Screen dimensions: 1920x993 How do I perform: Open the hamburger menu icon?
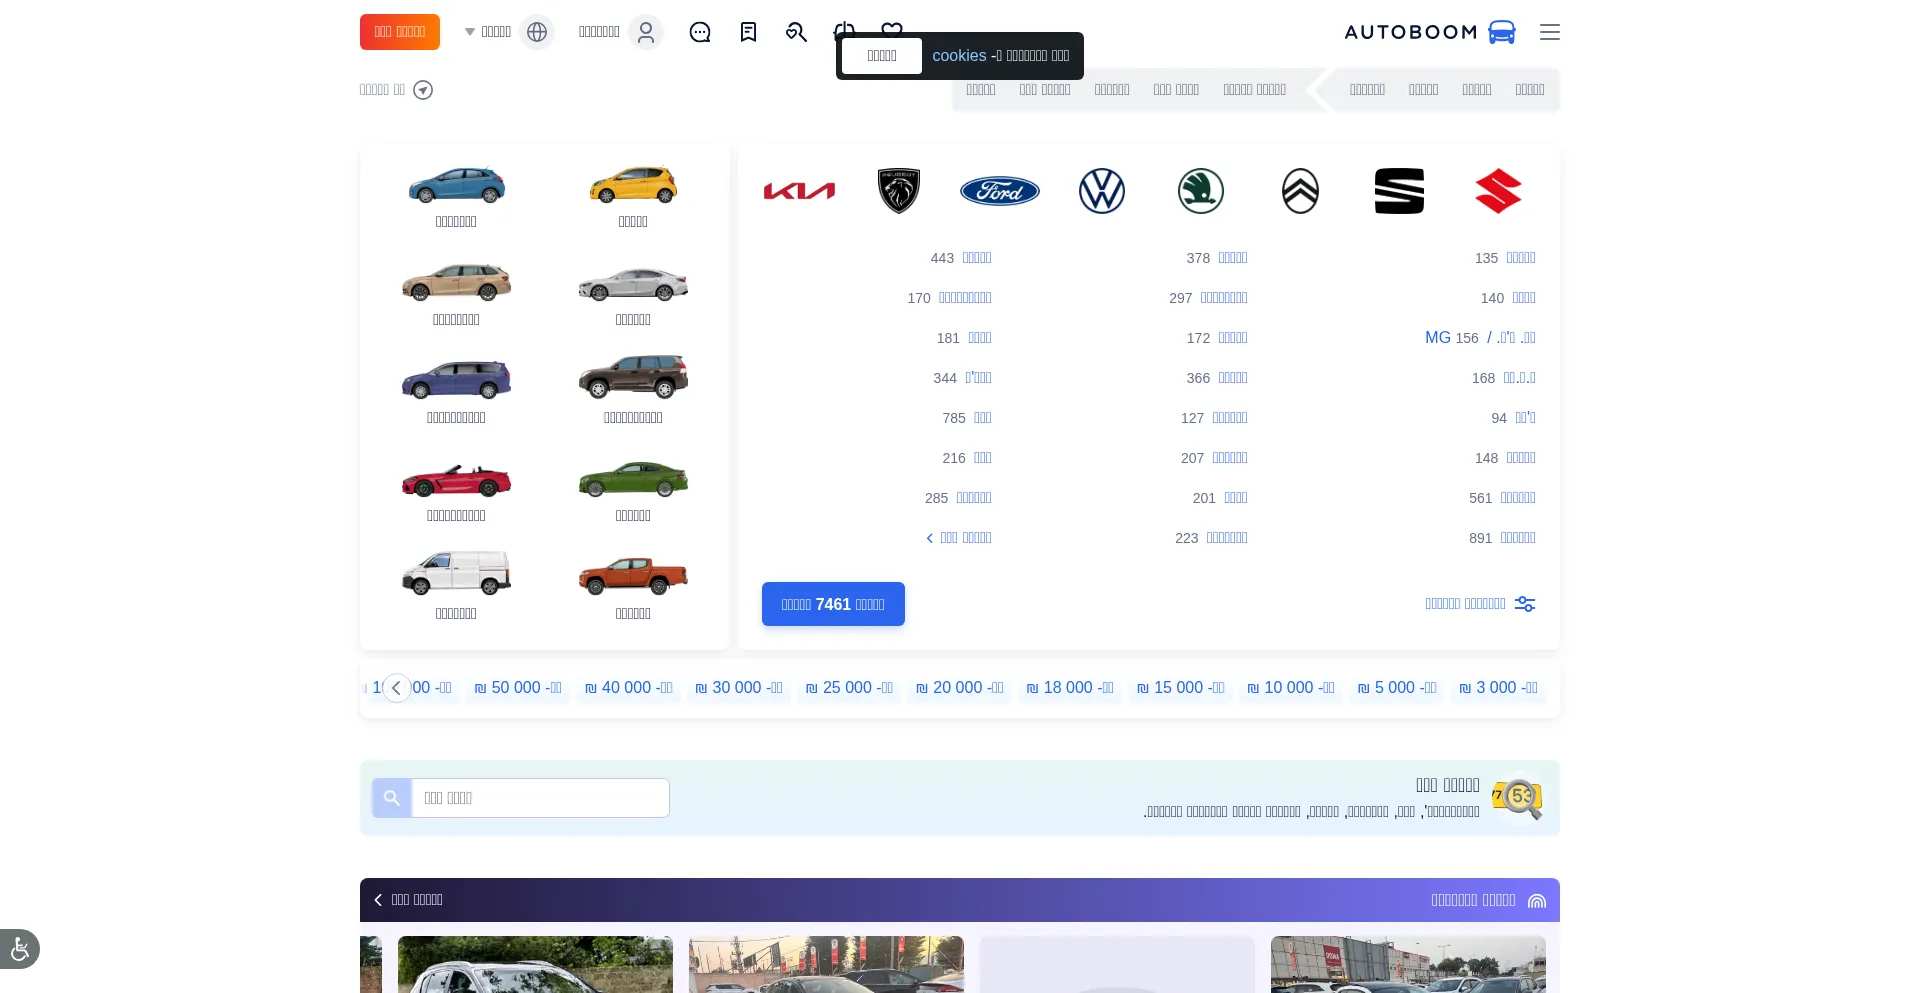[x=1550, y=32]
